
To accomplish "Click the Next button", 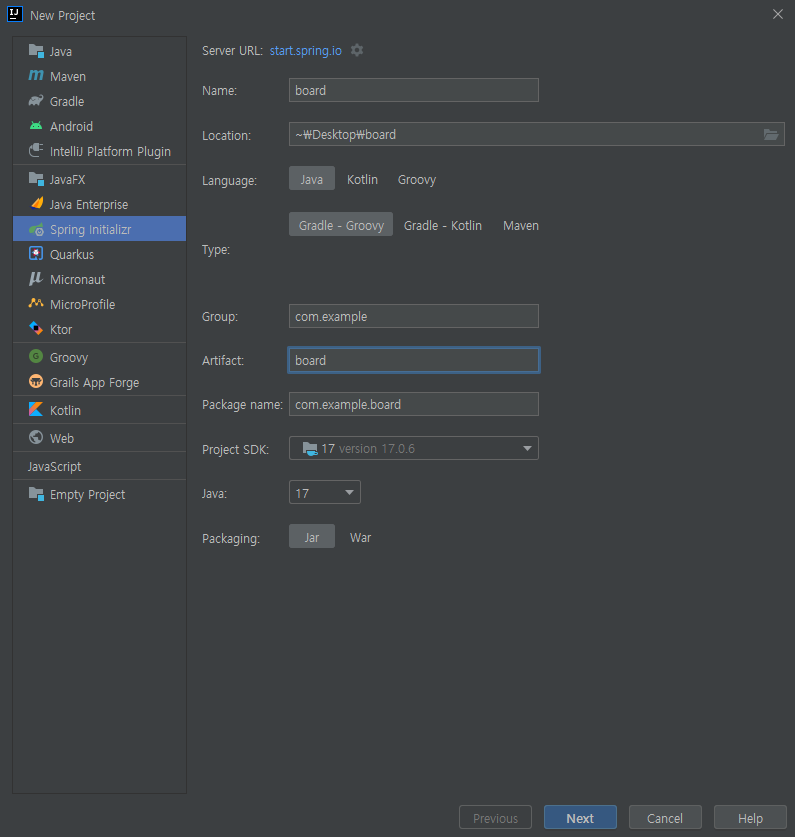I will pos(580,818).
